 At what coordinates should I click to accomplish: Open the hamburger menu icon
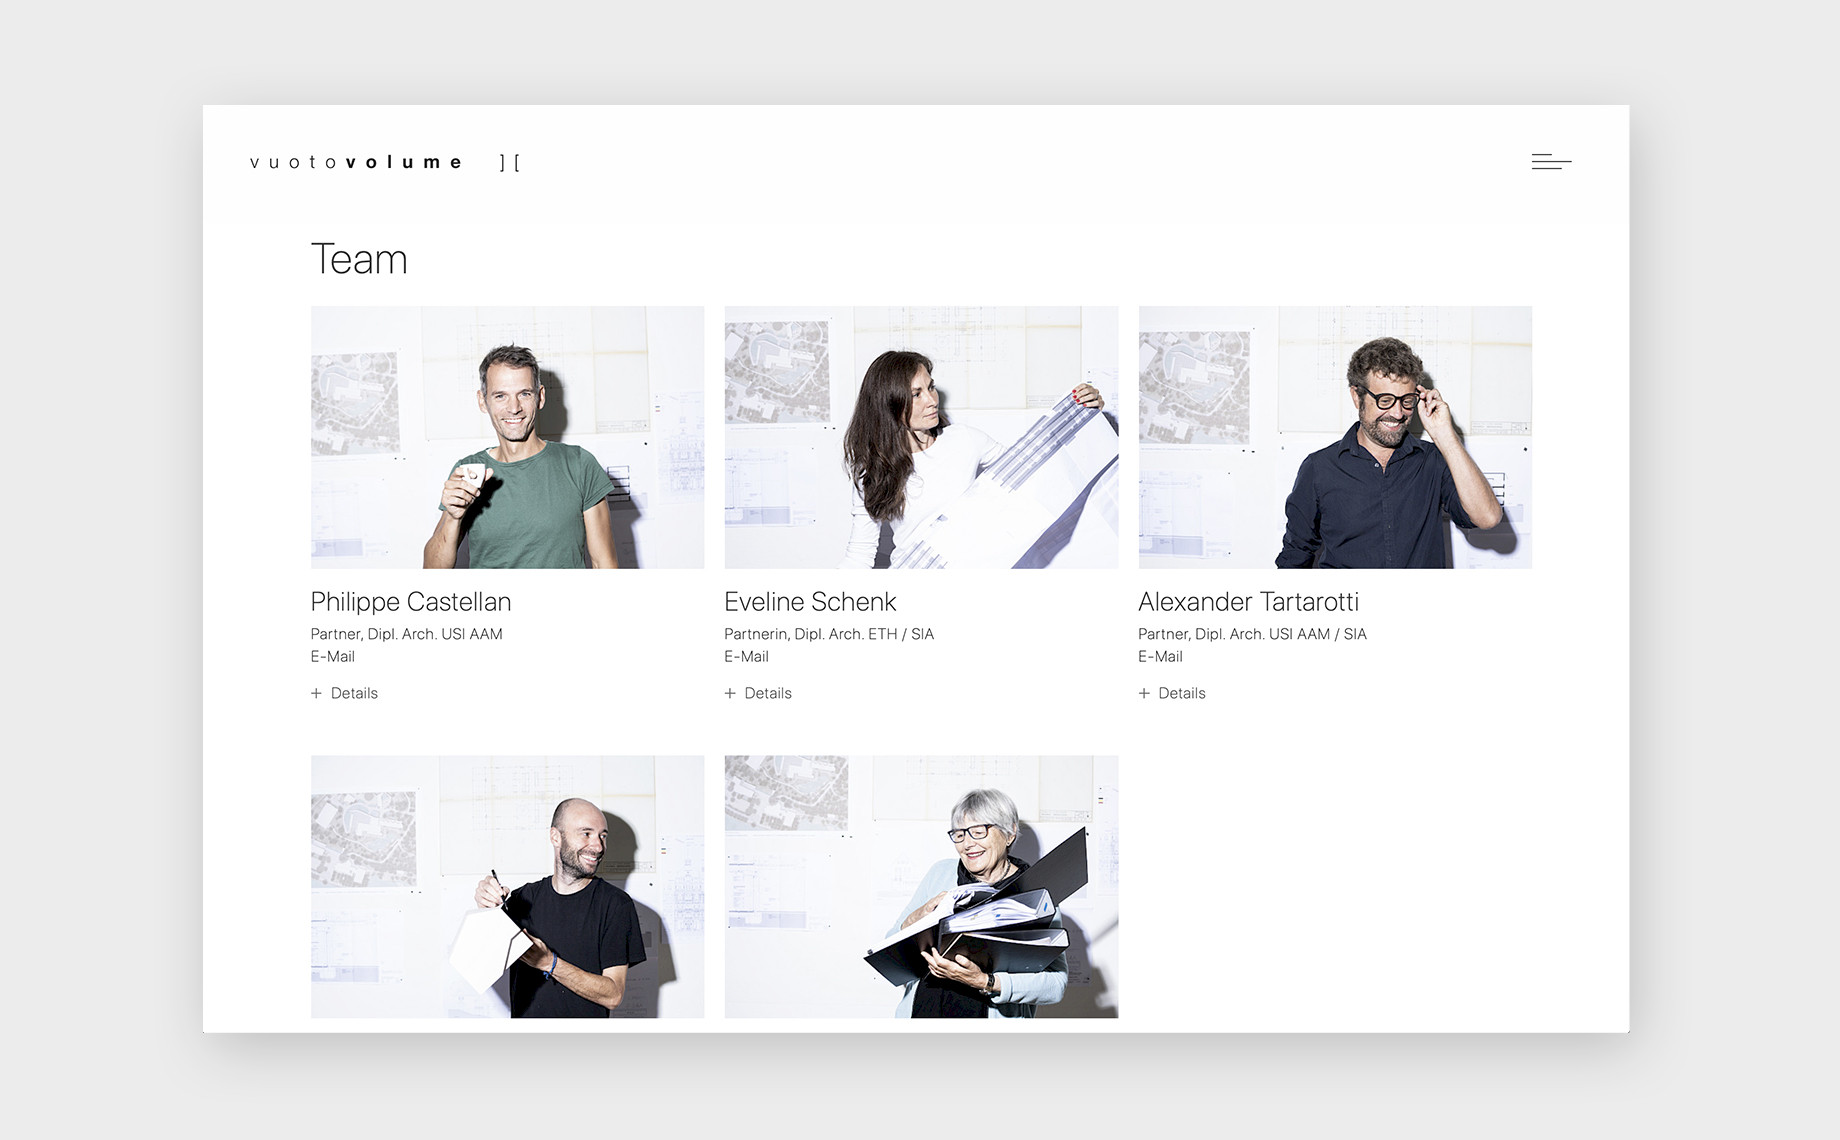pos(1551,162)
